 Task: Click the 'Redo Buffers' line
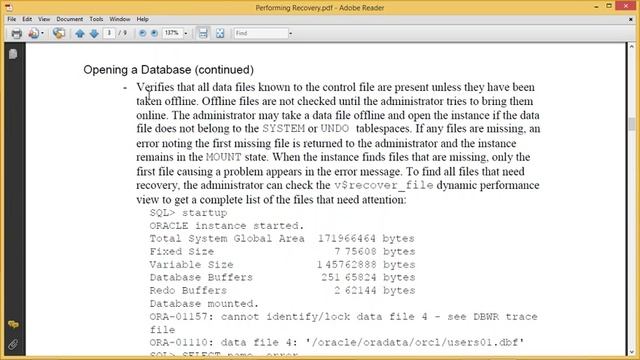click(282, 291)
